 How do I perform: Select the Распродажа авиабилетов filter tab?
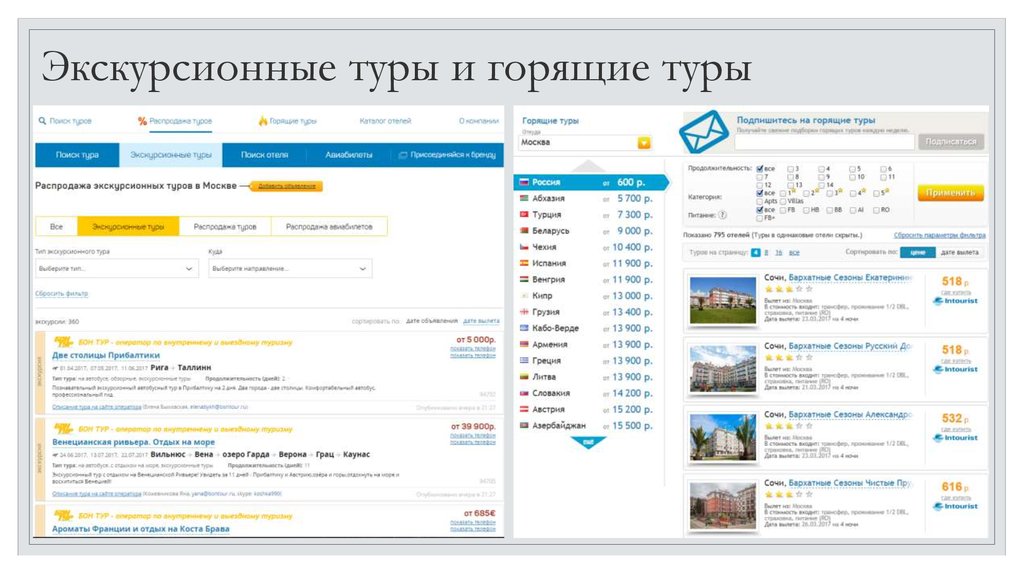coord(329,227)
